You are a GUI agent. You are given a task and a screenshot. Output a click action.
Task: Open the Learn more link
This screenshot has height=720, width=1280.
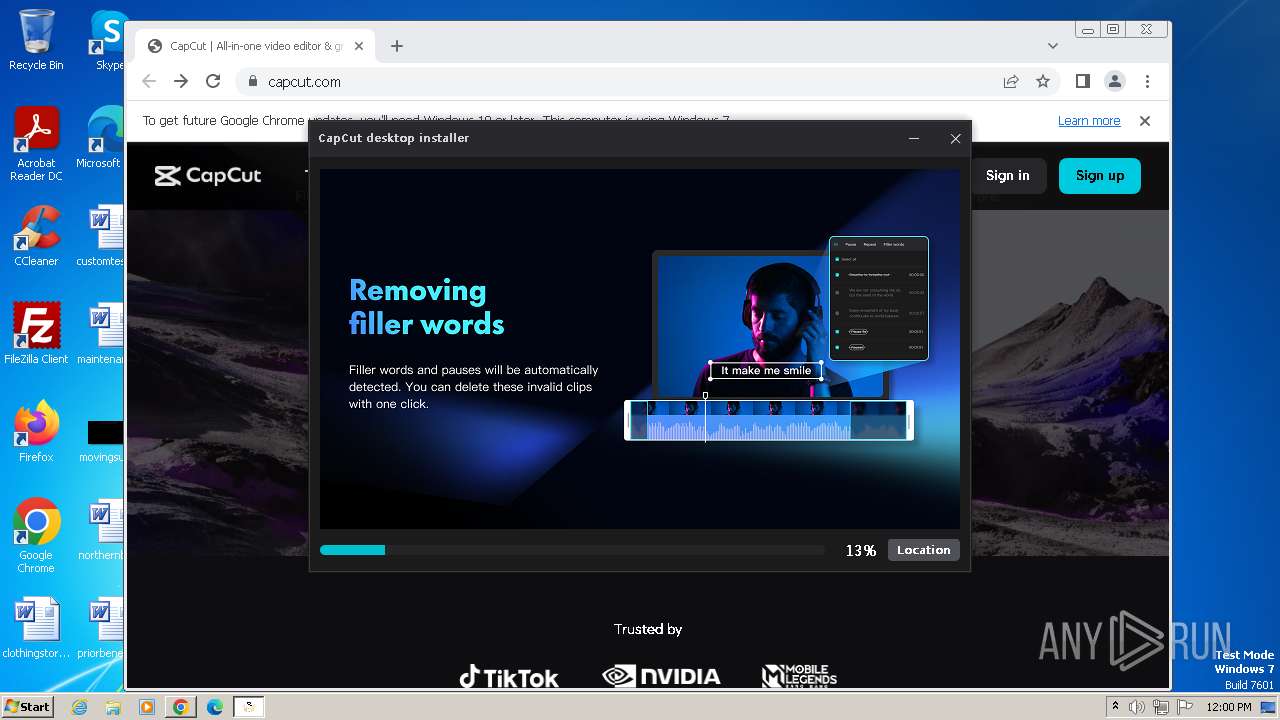[1089, 121]
